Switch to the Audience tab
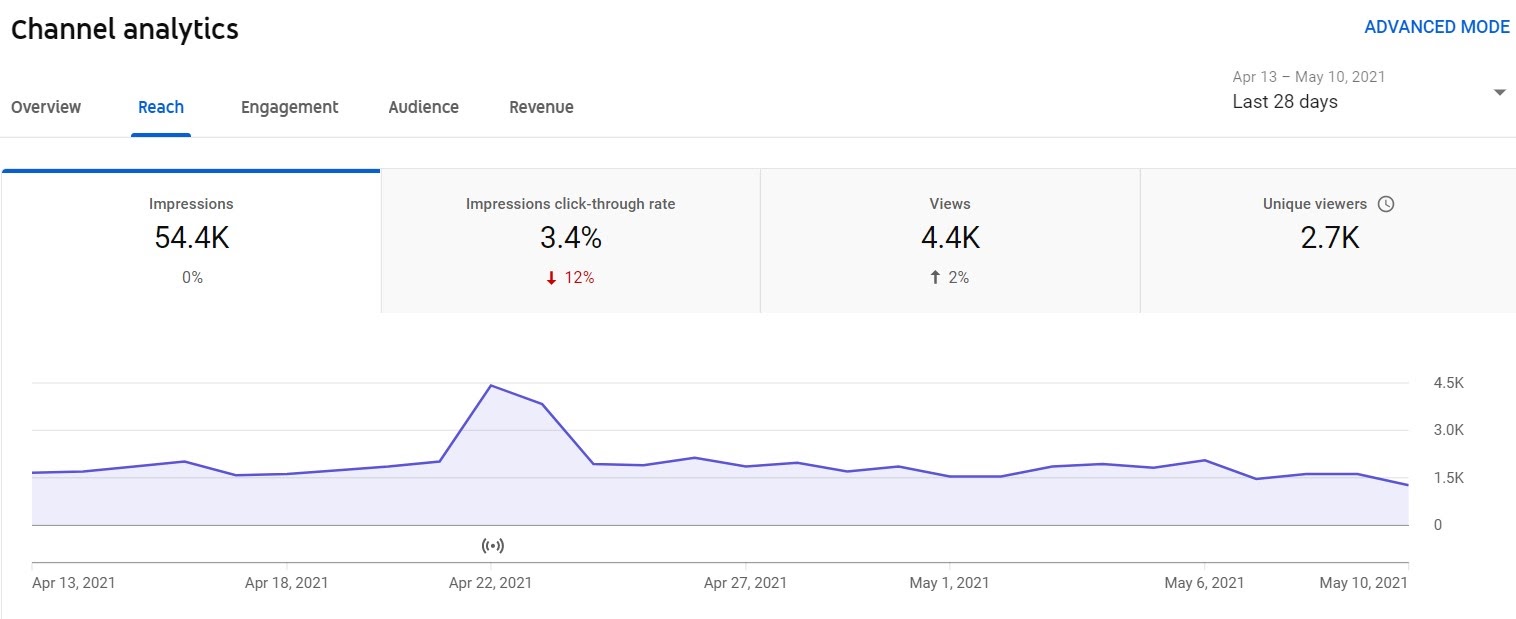This screenshot has height=619, width=1516. (423, 107)
